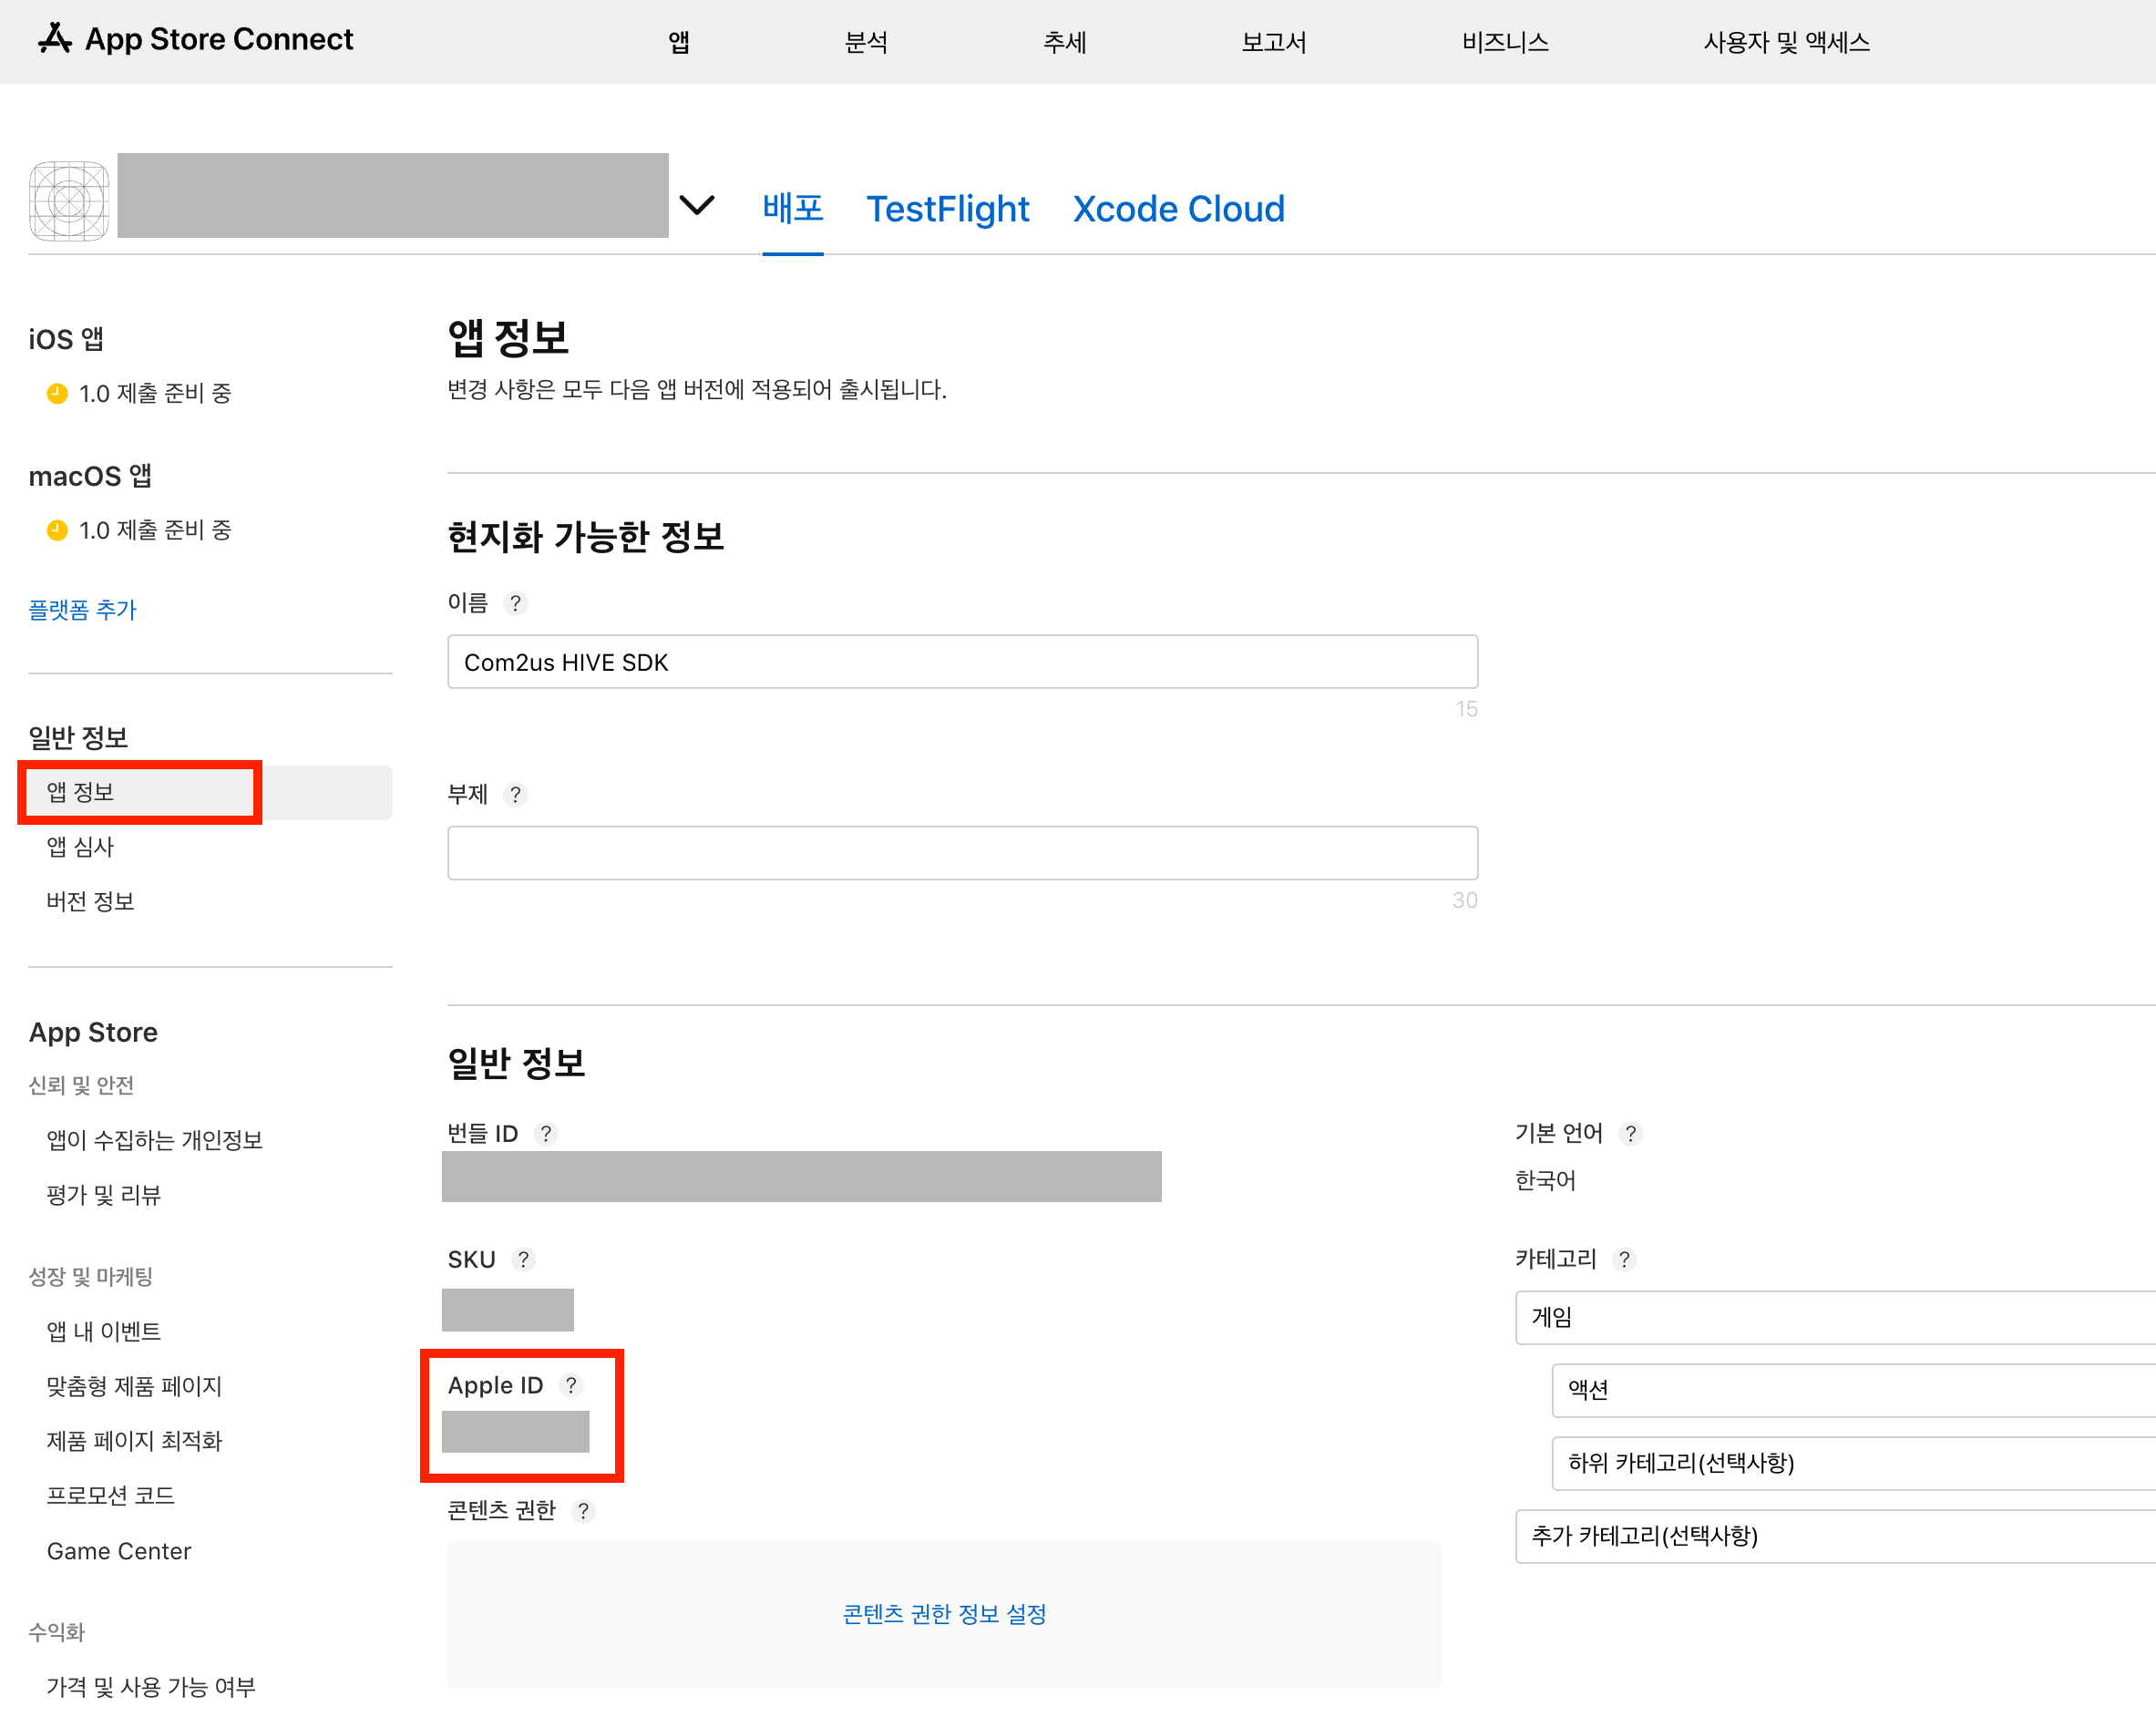Screen dimensions: 2156x1717
Task: Expand the app switcher chevron dropdown
Action: click(697, 205)
